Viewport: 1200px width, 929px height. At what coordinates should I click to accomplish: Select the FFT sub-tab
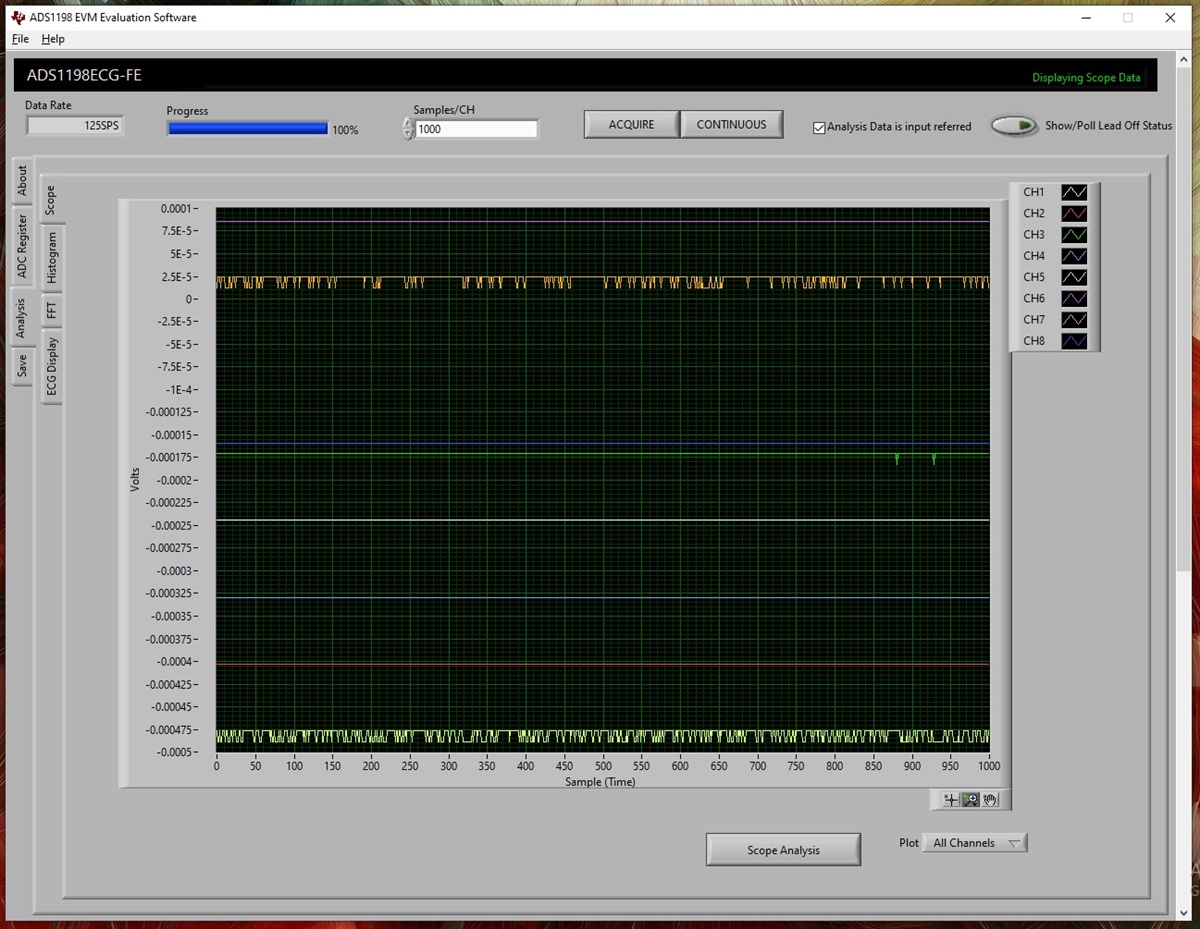pos(51,310)
